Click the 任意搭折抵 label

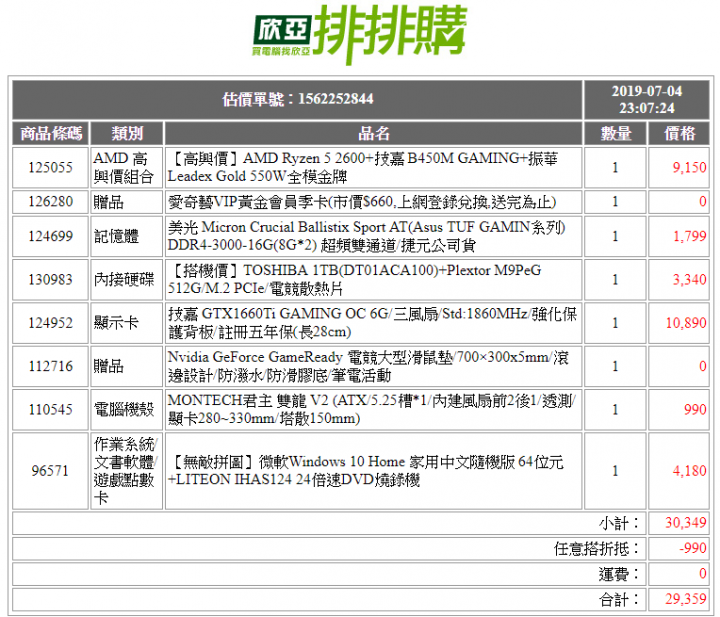coord(596,548)
